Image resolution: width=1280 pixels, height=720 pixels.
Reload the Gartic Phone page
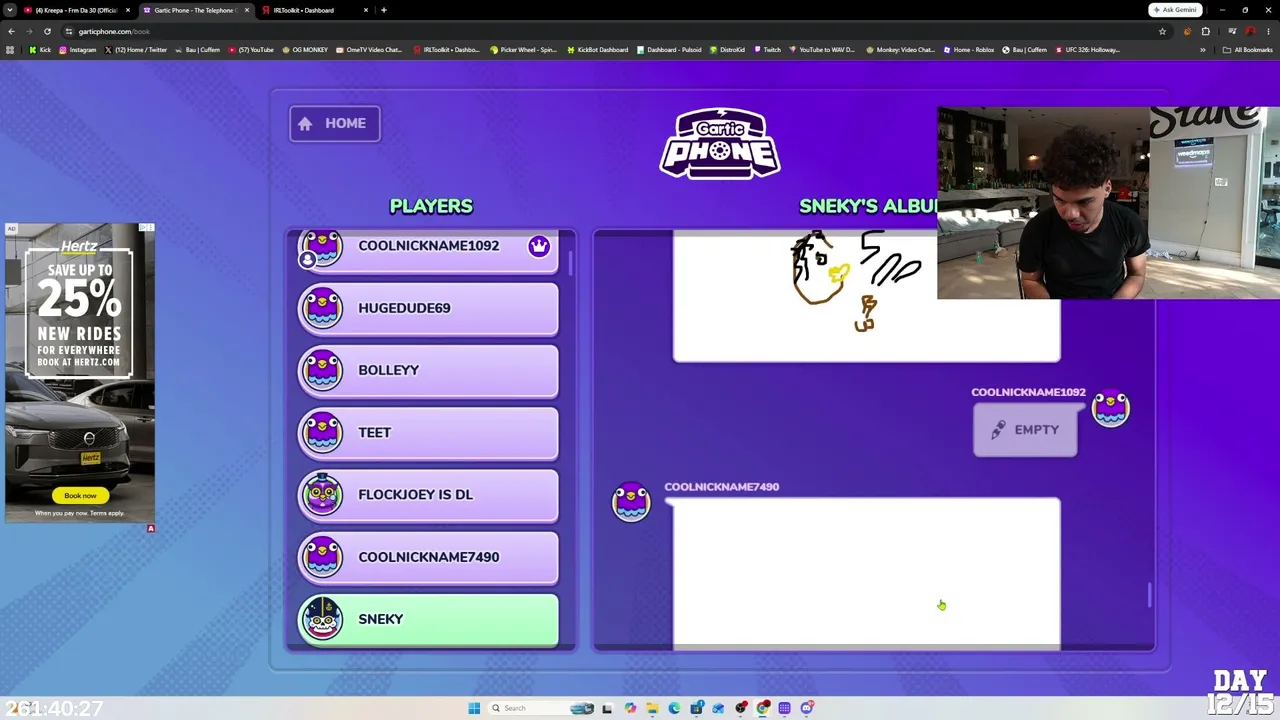47,31
